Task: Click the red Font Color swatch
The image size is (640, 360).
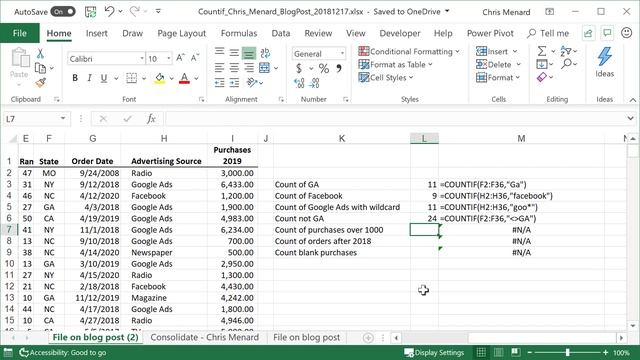Action: point(184,78)
